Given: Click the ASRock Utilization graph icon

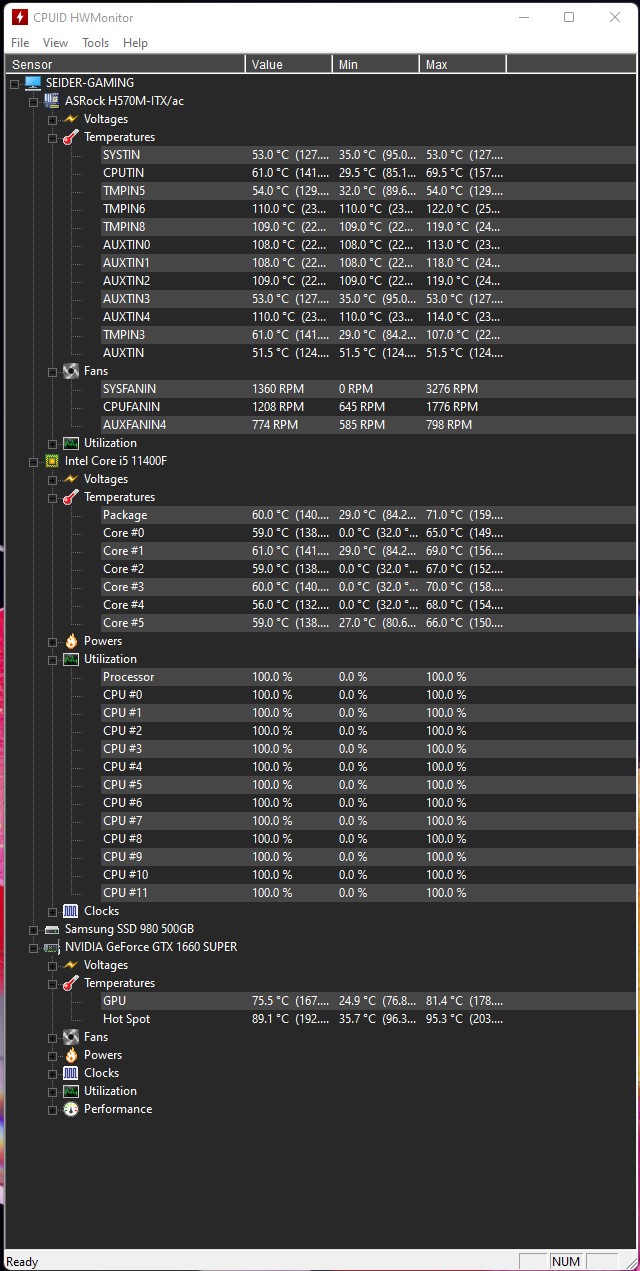Looking at the screenshot, I should click(71, 443).
